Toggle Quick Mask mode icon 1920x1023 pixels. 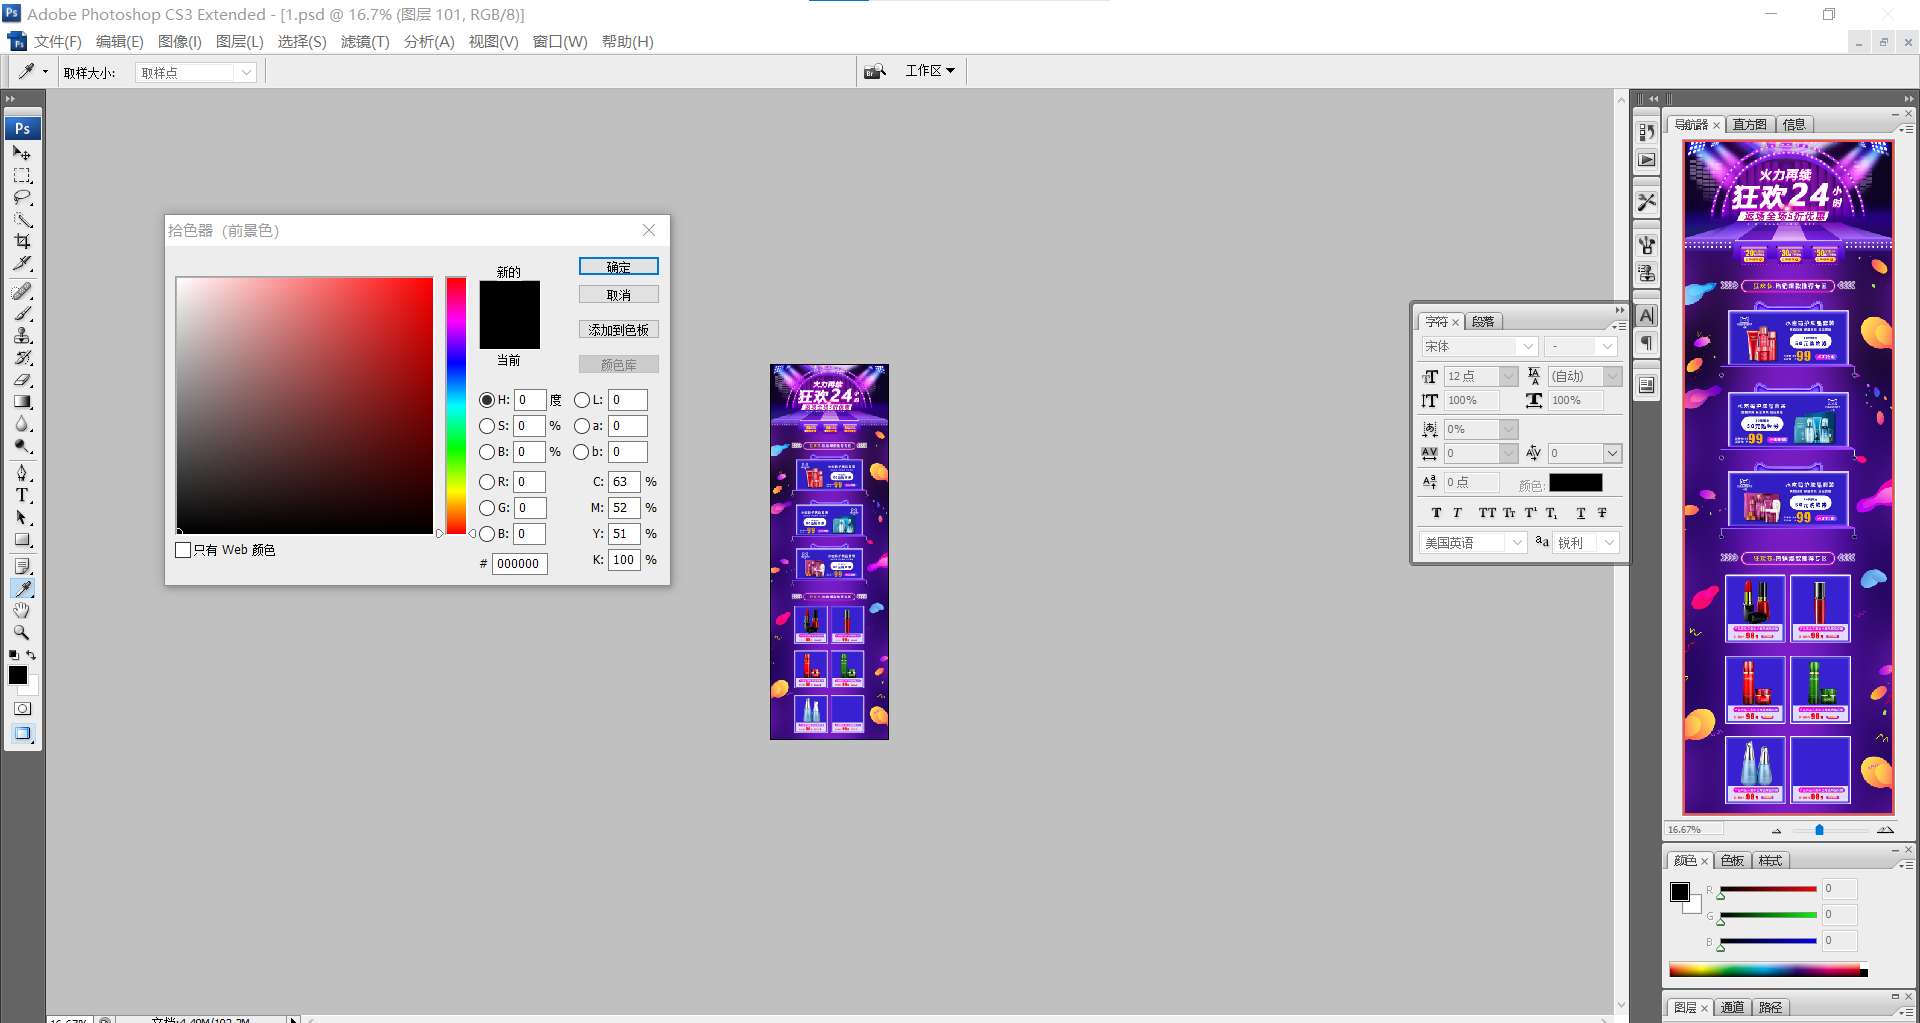pyautogui.click(x=22, y=708)
